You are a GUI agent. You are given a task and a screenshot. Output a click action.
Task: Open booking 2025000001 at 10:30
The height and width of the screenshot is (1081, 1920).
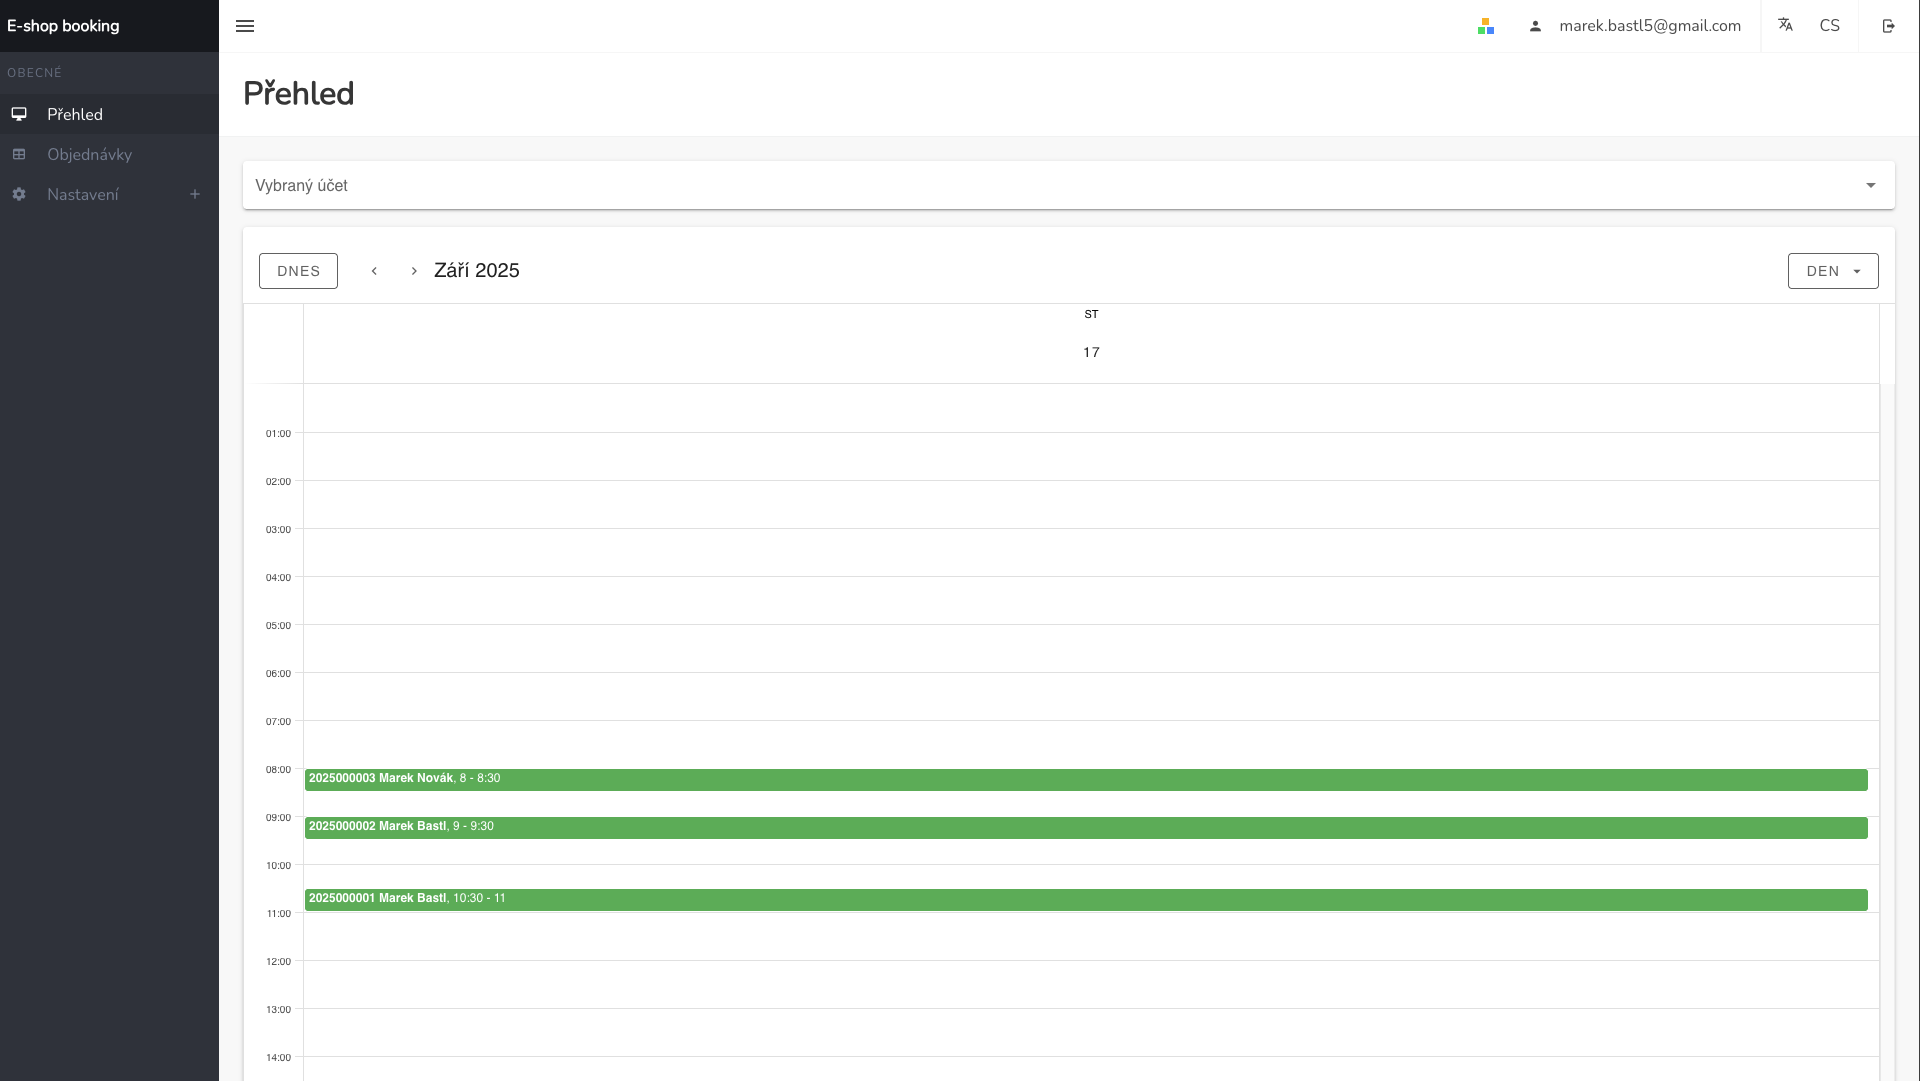point(1085,899)
